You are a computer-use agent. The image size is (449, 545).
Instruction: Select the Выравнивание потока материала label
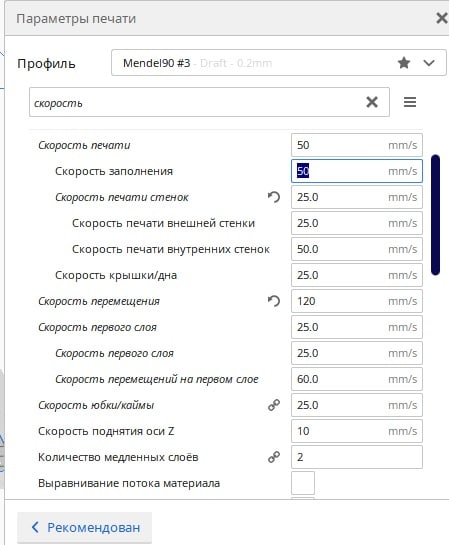pos(129,483)
